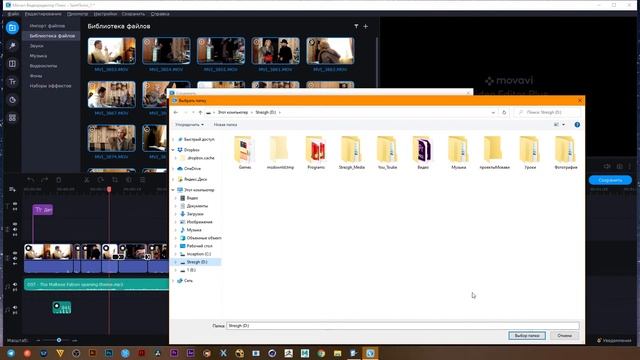The width and height of the screenshot is (640, 360).
Task: Click the redo arrow above timeline
Action: (x=44, y=180)
